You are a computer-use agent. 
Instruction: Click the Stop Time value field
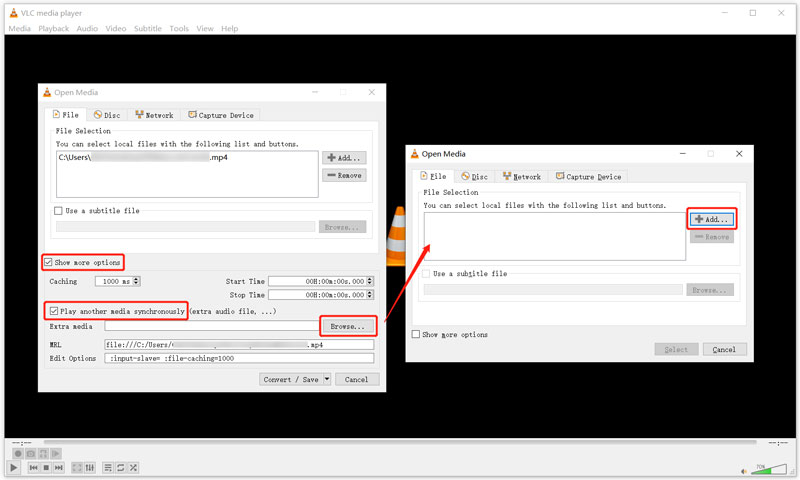click(x=317, y=294)
